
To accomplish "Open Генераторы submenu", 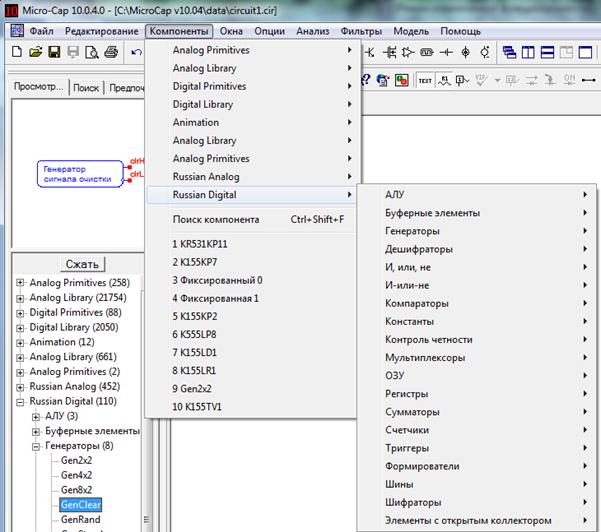I will click(x=476, y=231).
